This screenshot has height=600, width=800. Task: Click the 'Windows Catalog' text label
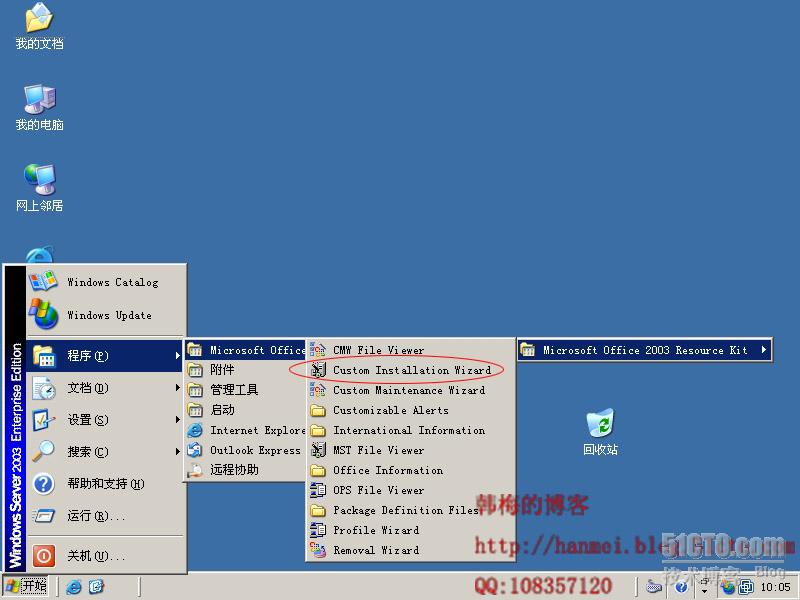pyautogui.click(x=113, y=282)
